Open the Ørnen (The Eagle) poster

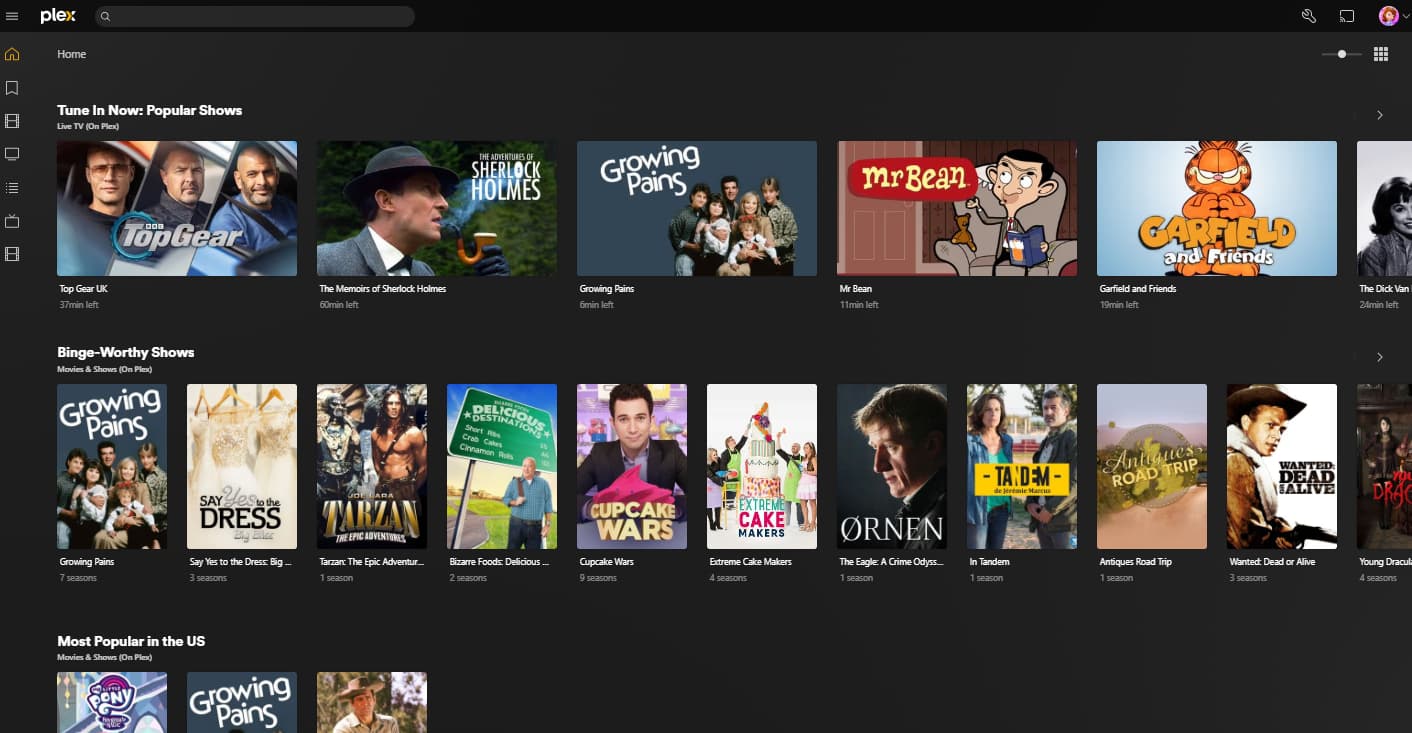(x=892, y=466)
